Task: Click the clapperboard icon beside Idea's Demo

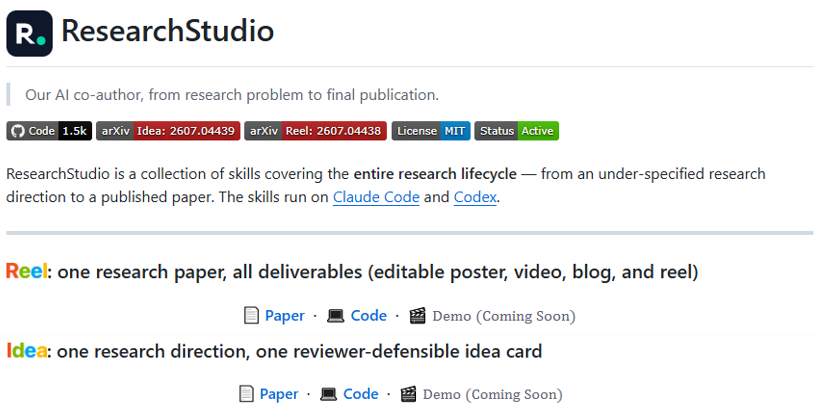Action: [x=408, y=394]
